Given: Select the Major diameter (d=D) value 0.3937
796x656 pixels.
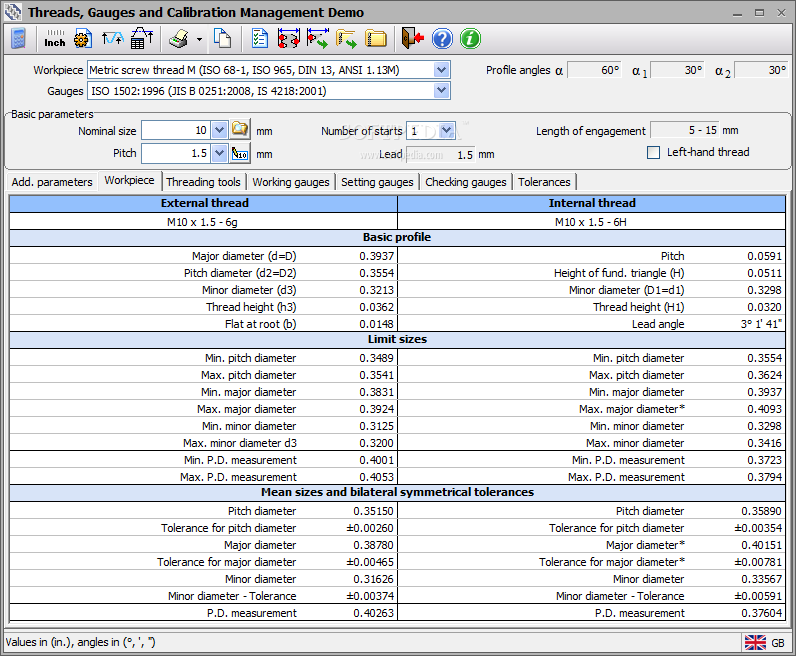Looking at the screenshot, I should (x=376, y=256).
